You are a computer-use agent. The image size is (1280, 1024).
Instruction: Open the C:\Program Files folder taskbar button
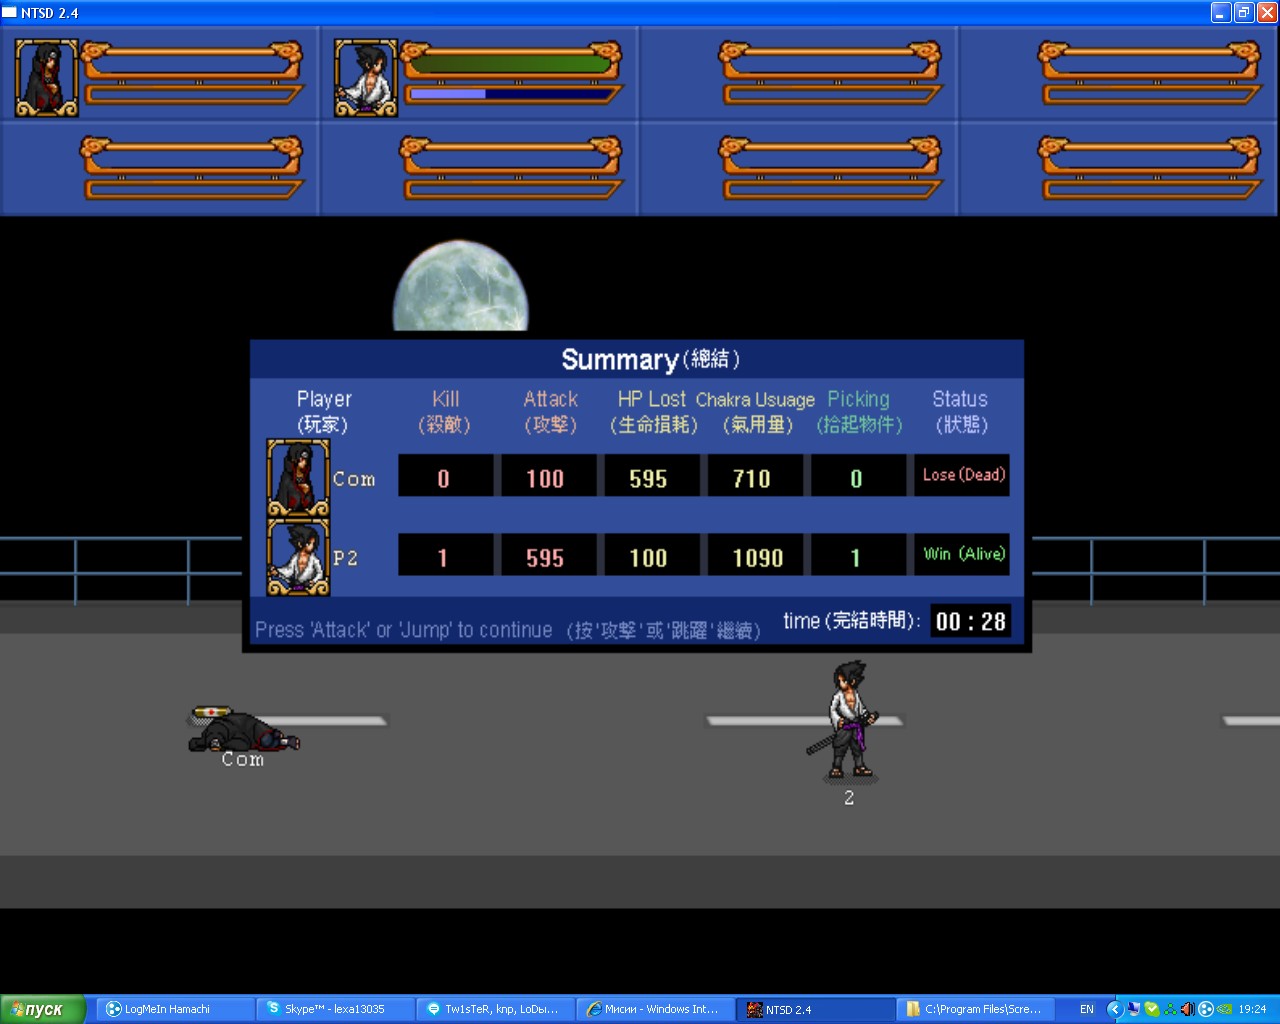click(x=976, y=1009)
